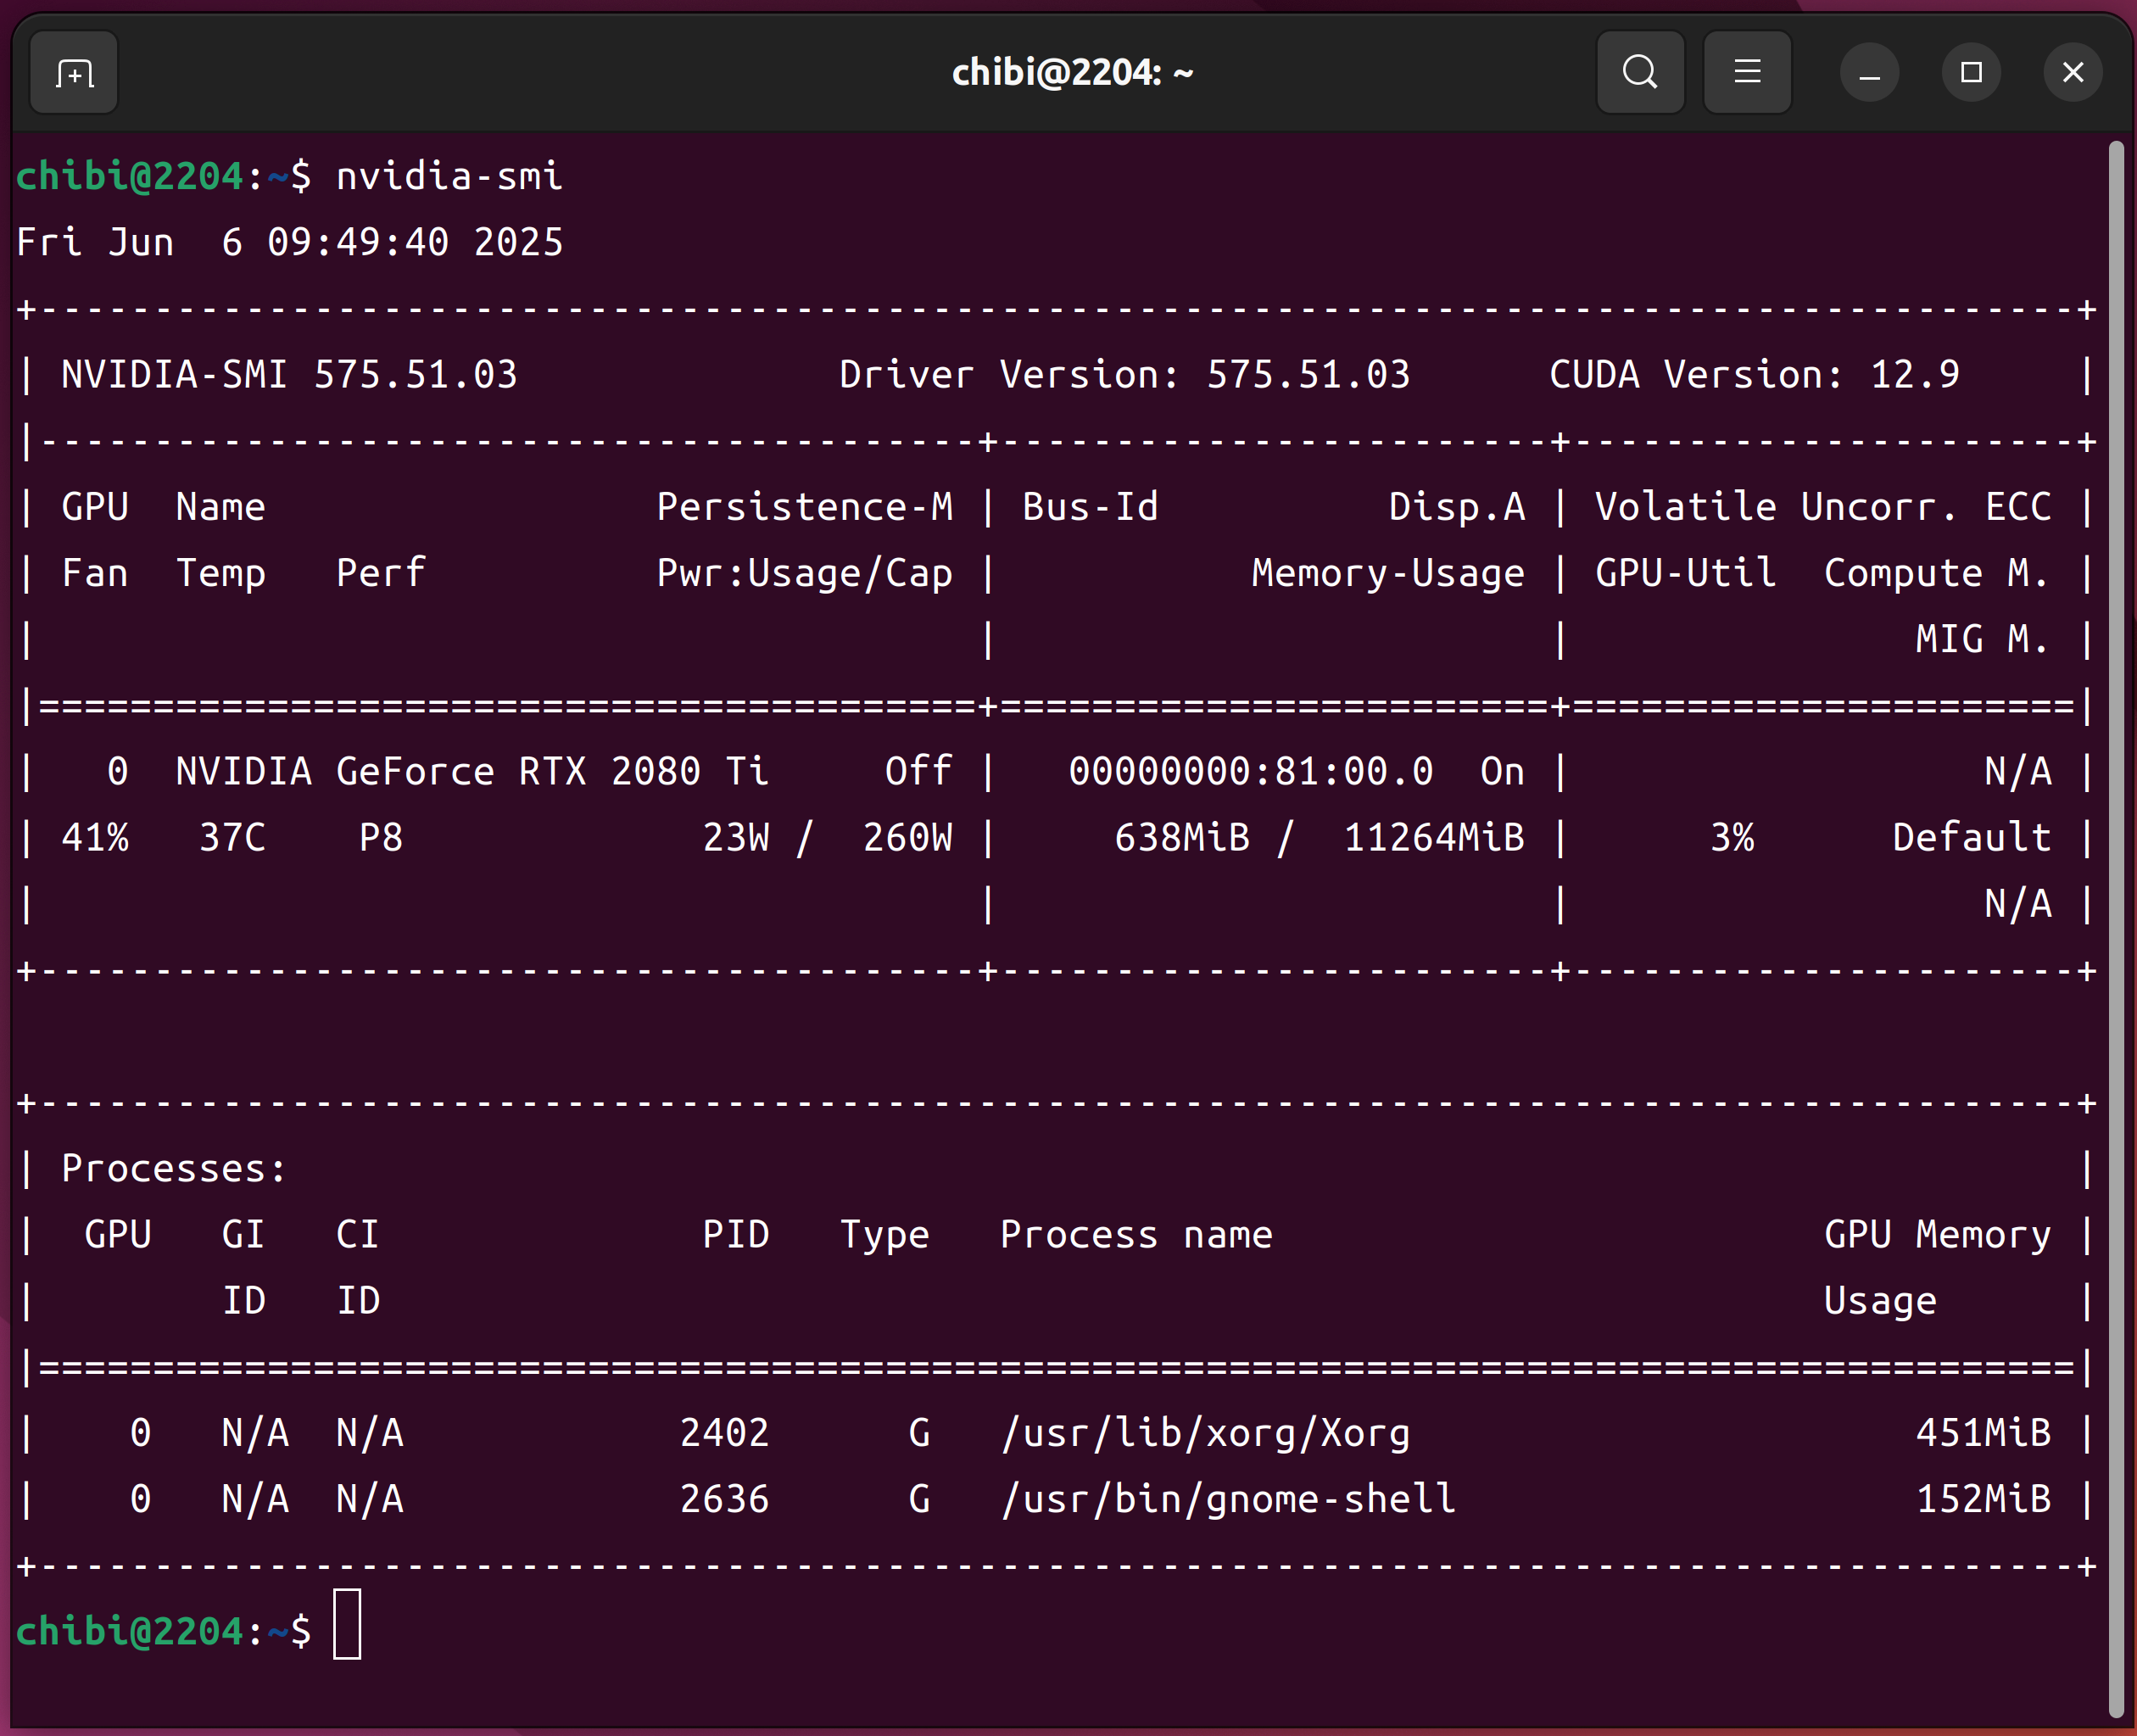Click the NVIDIA GeForce RTX 2080 Ti name

(x=471, y=772)
